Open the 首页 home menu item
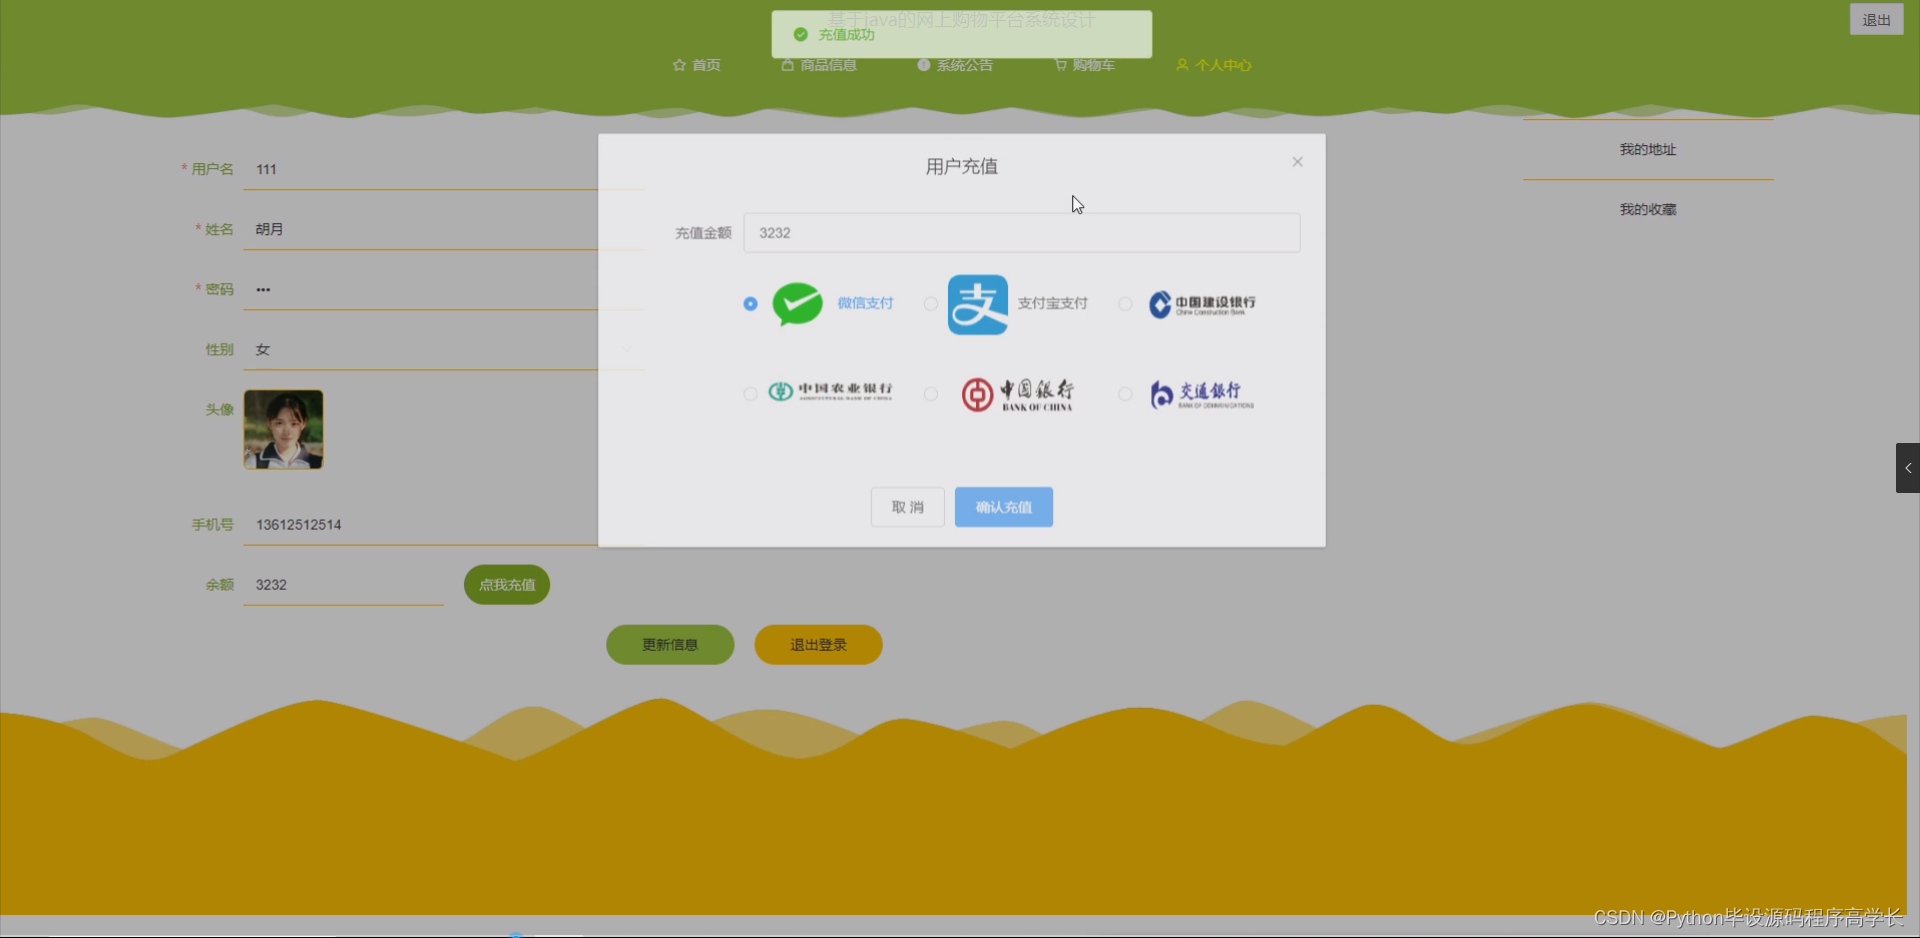The height and width of the screenshot is (938, 1920). pyautogui.click(x=697, y=65)
